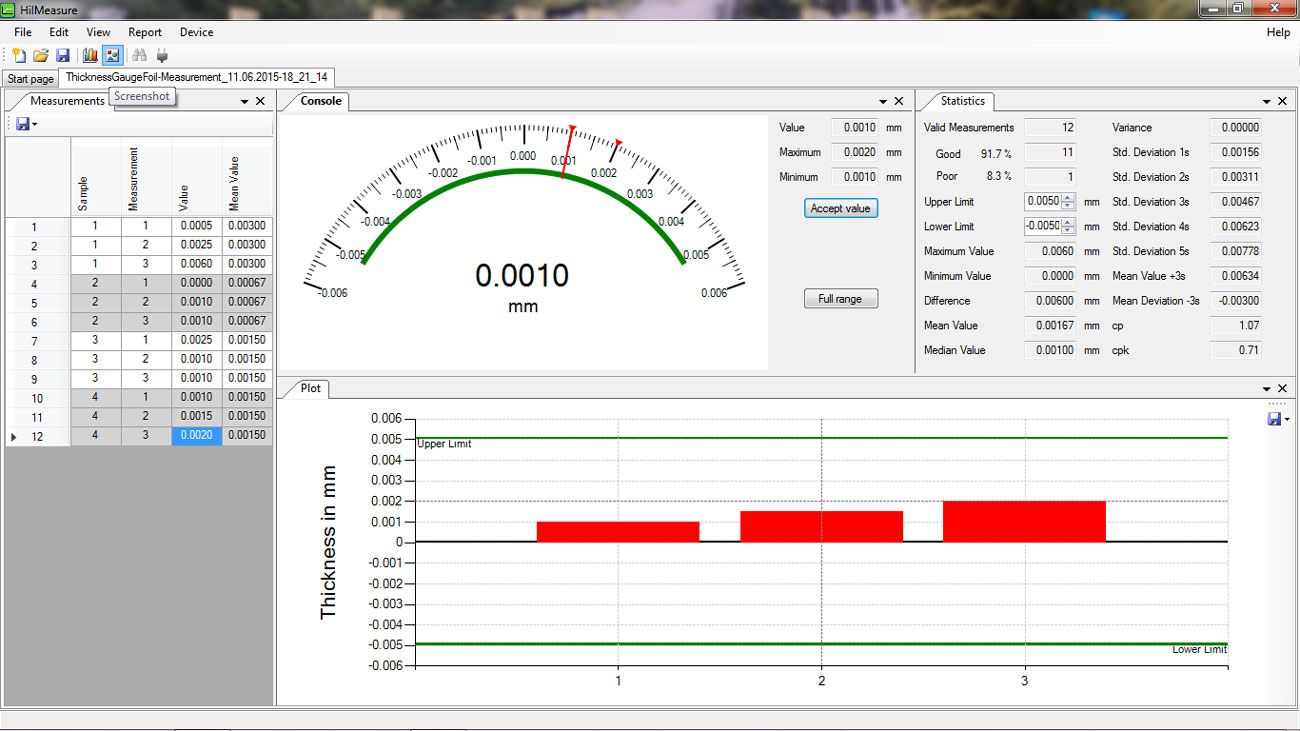Open the bar chart statistics toolbar icon

tap(90, 56)
